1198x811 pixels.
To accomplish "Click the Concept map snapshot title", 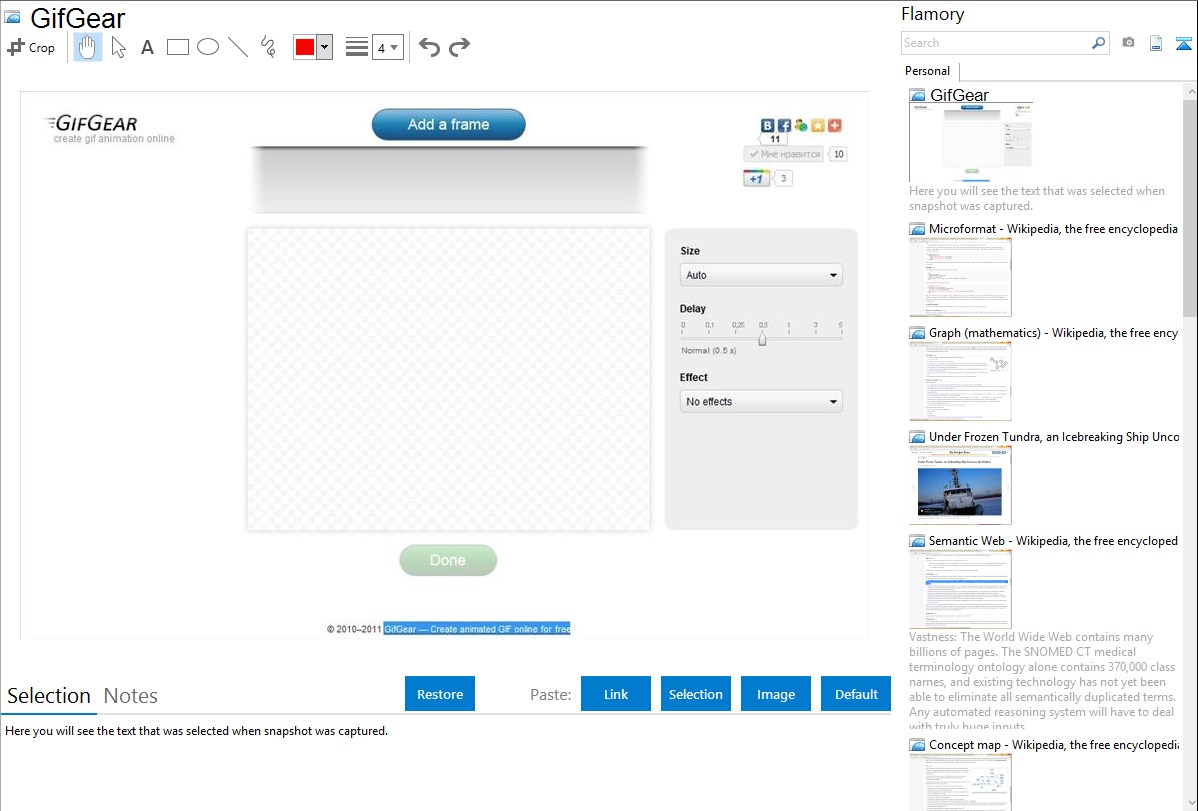I will (1054, 744).
